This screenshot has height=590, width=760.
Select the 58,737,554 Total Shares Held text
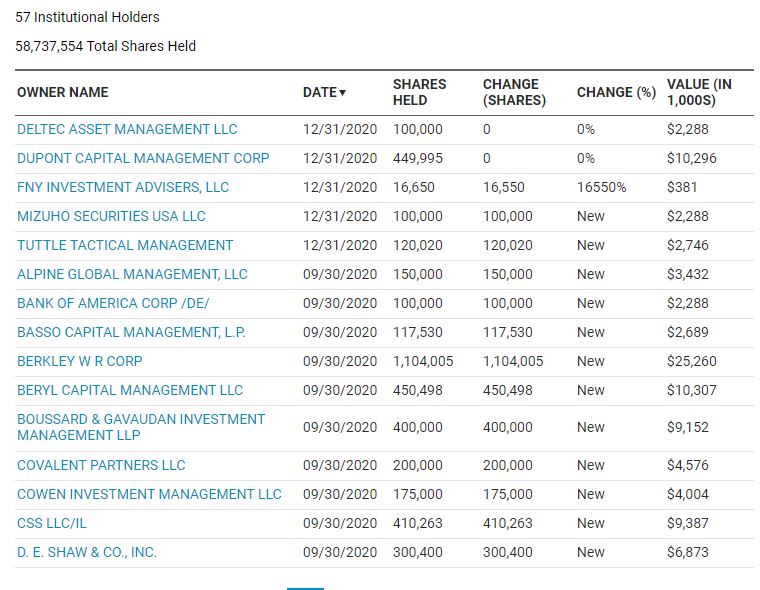106,47
